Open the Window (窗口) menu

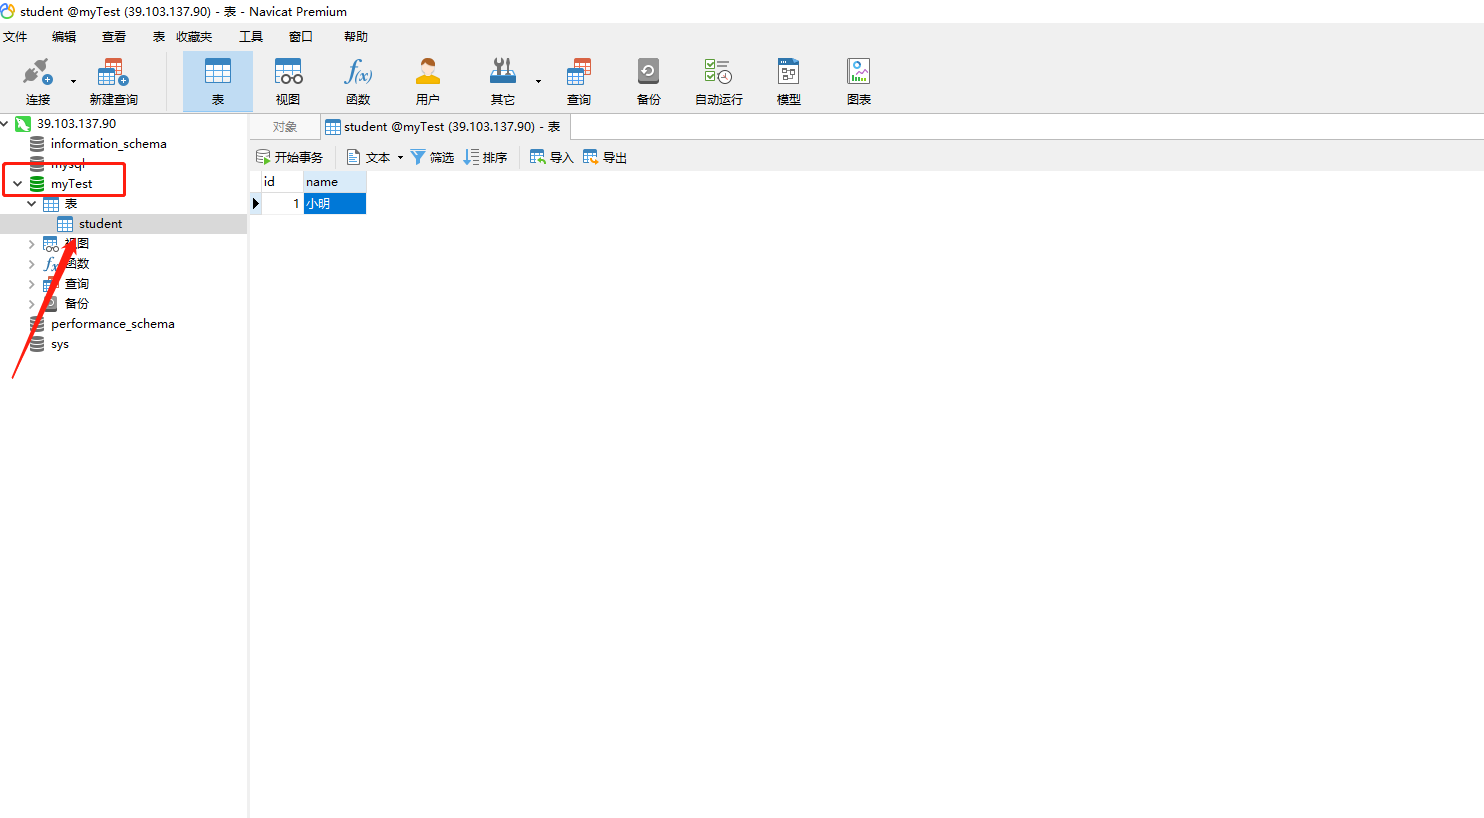coord(301,37)
